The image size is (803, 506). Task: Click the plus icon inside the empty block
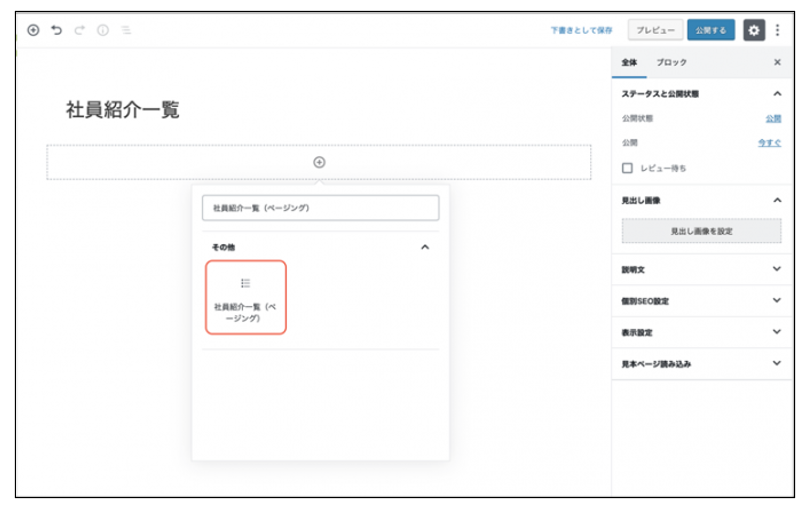tap(319, 162)
